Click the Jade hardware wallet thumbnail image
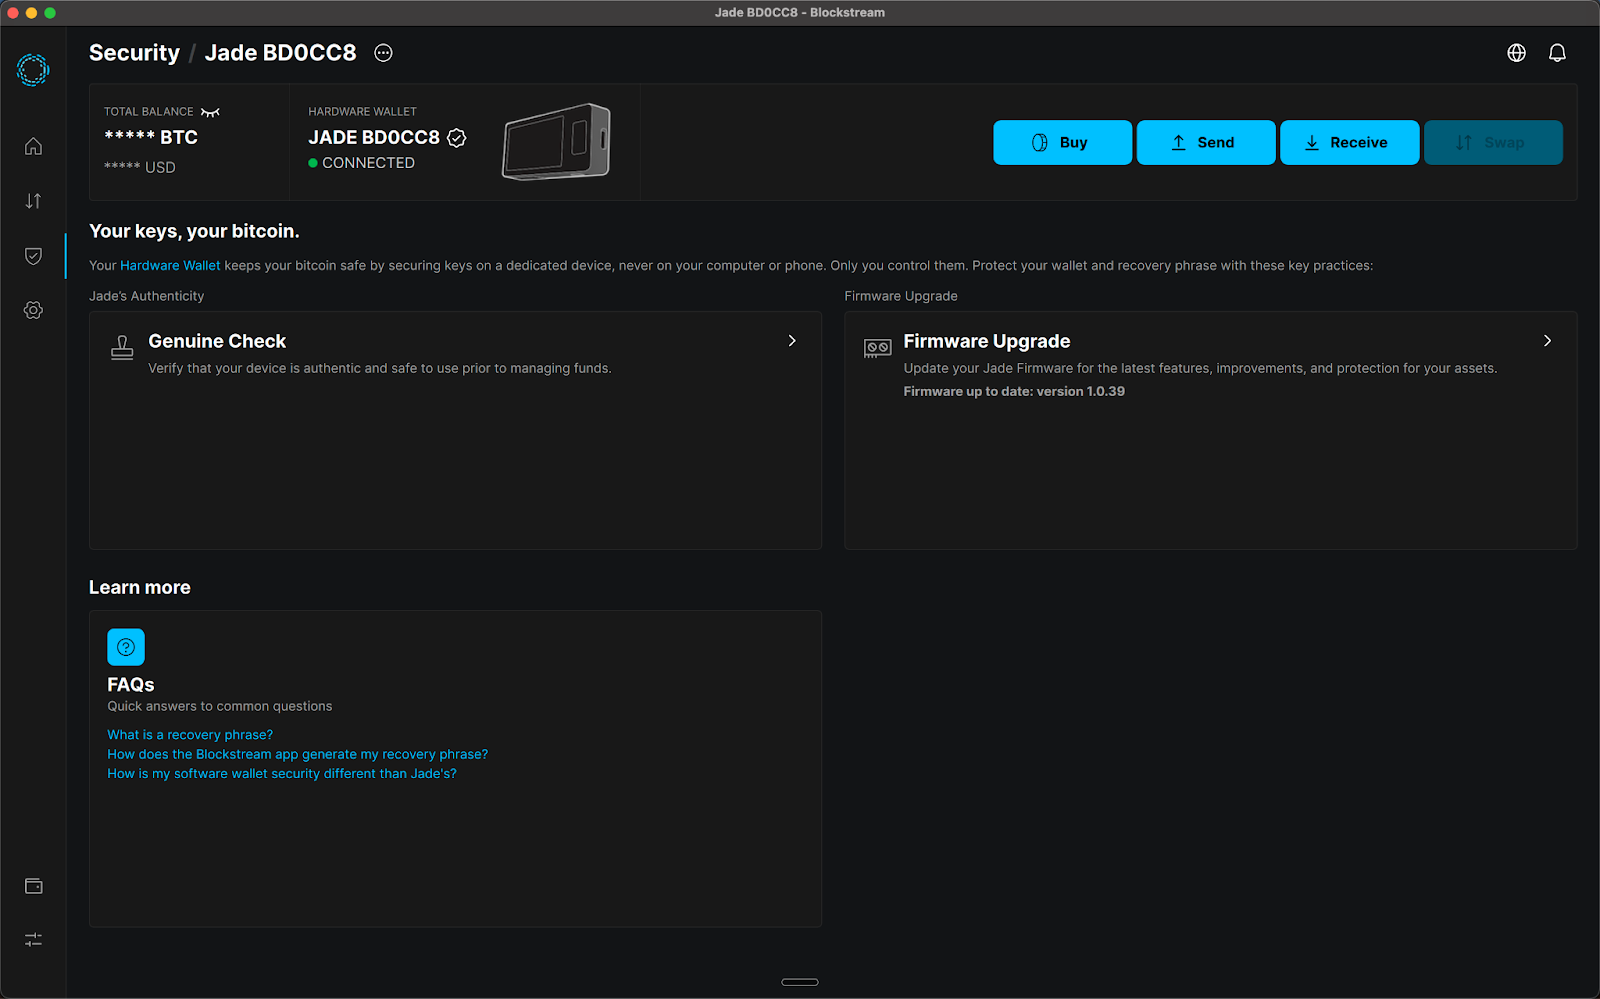1600x999 pixels. tap(556, 142)
